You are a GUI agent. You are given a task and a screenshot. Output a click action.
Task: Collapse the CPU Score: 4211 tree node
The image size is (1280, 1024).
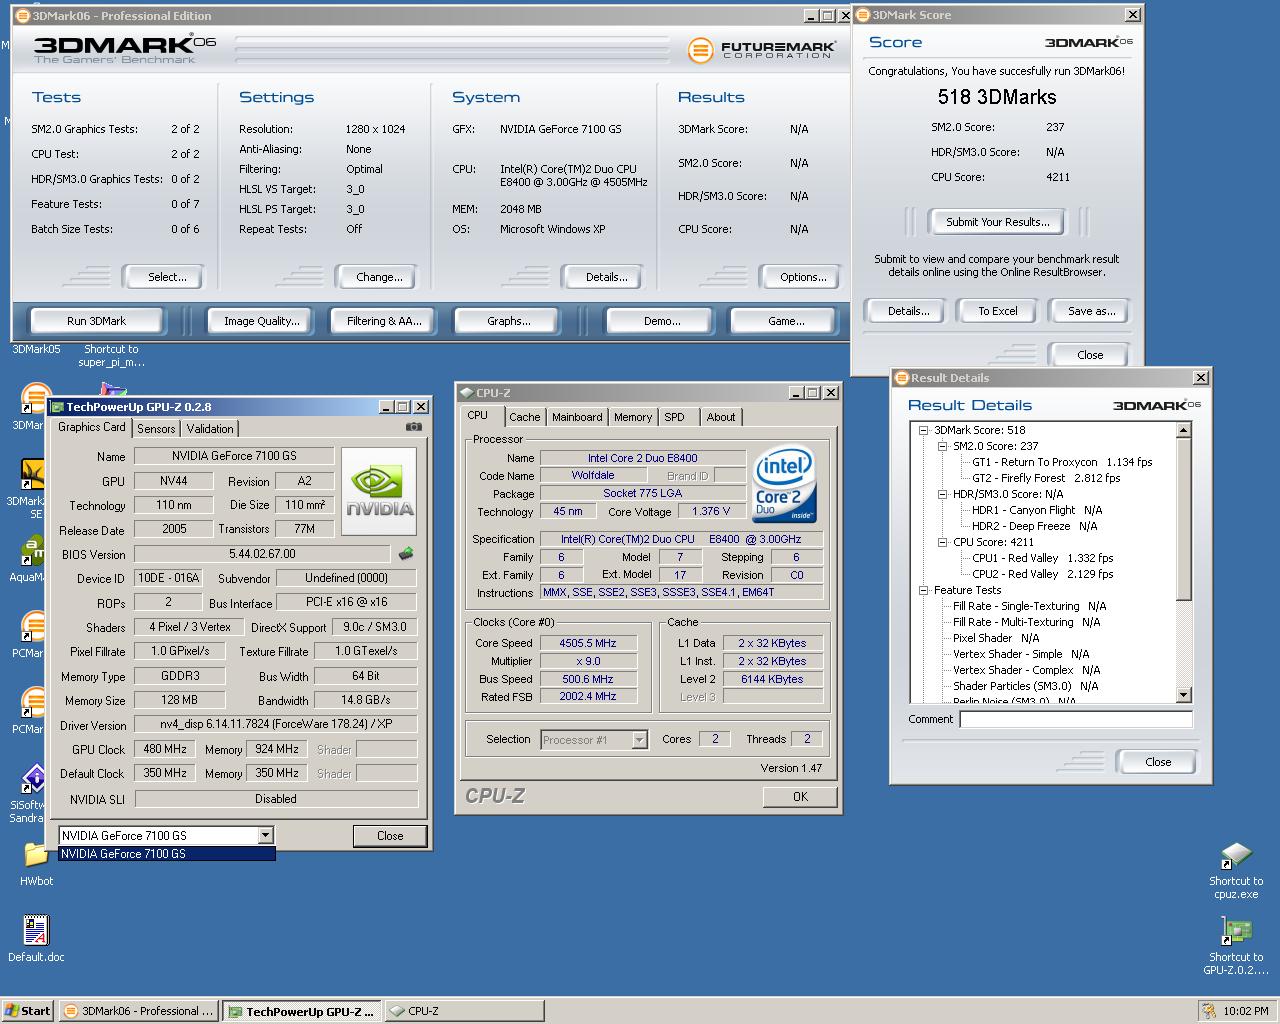[942, 542]
